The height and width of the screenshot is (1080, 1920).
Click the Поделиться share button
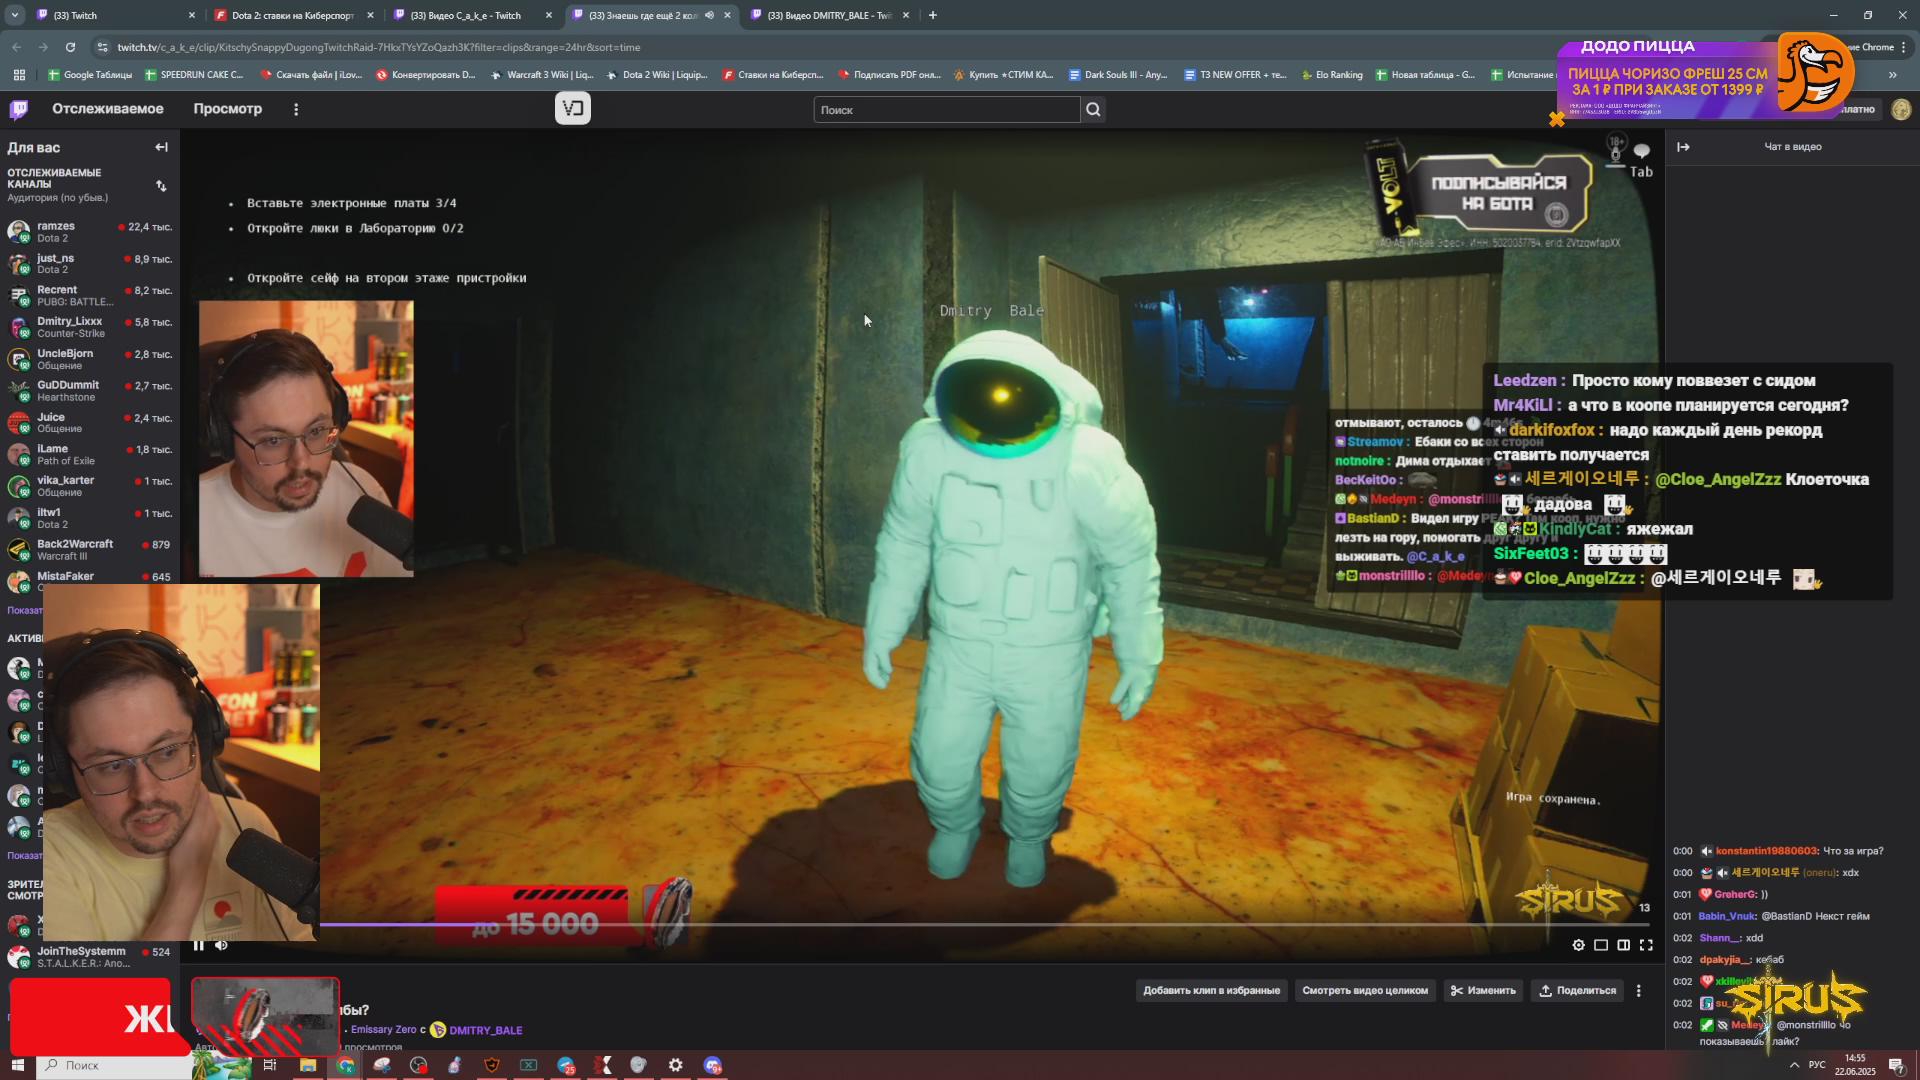pos(1578,991)
